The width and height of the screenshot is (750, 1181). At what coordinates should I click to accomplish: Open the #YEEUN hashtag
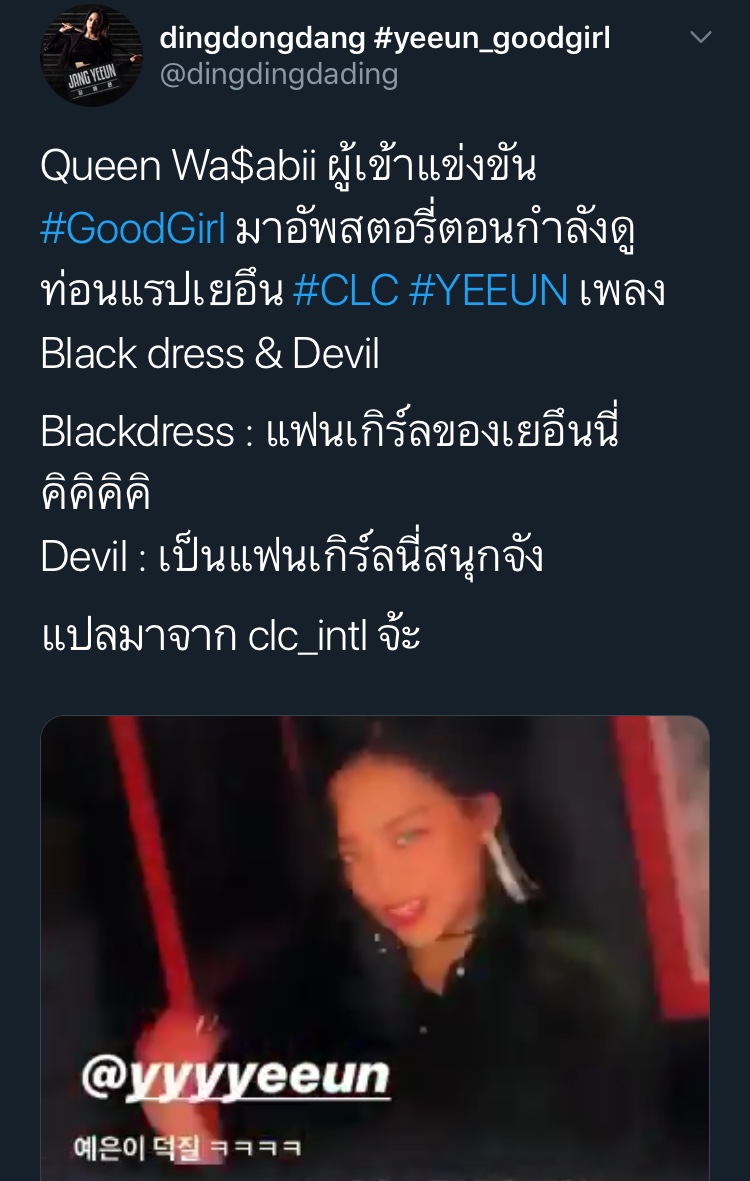click(x=489, y=291)
